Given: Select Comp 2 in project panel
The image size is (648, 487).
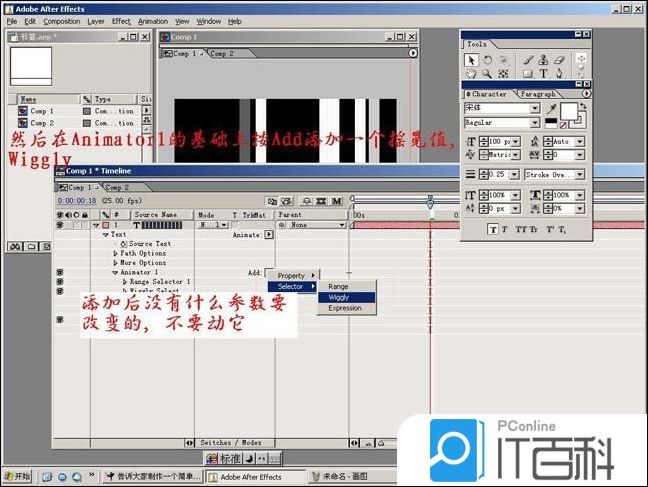Looking at the screenshot, I should point(42,123).
